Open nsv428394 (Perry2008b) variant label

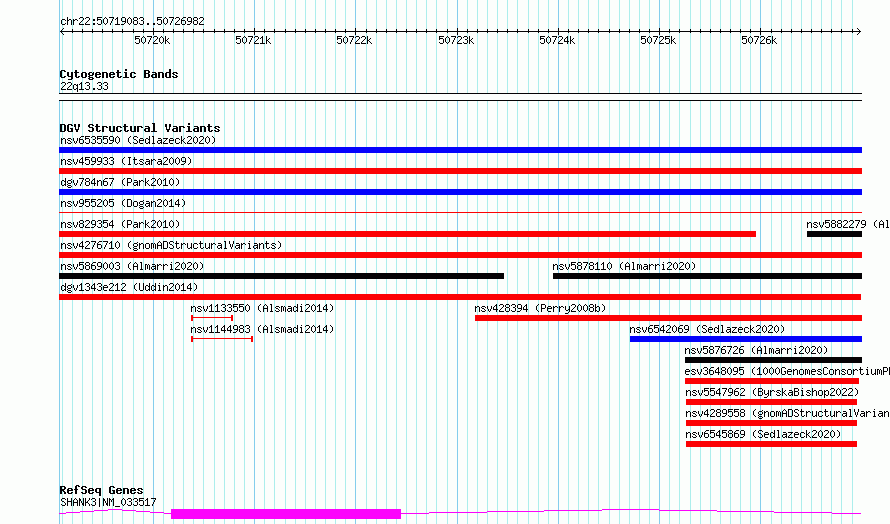(x=540, y=308)
